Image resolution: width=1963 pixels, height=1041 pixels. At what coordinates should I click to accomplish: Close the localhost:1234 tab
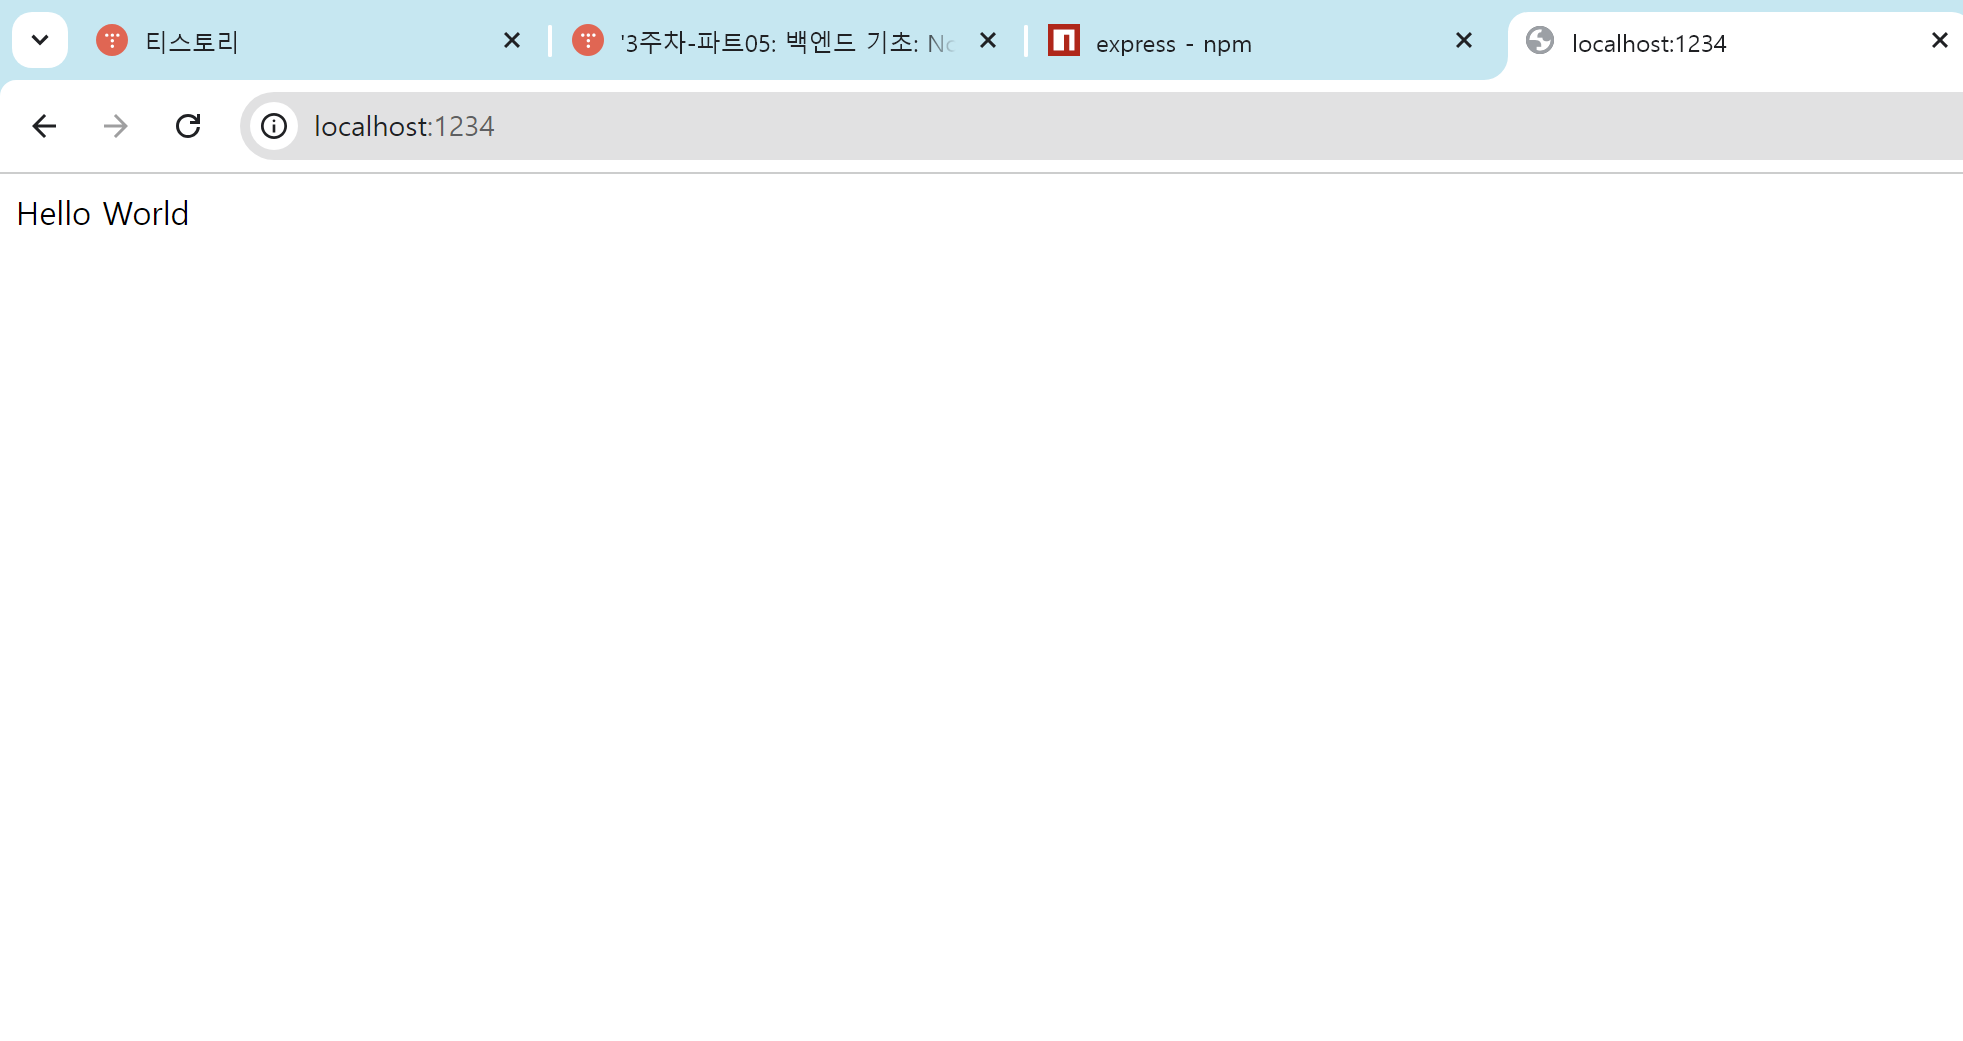point(1939,41)
